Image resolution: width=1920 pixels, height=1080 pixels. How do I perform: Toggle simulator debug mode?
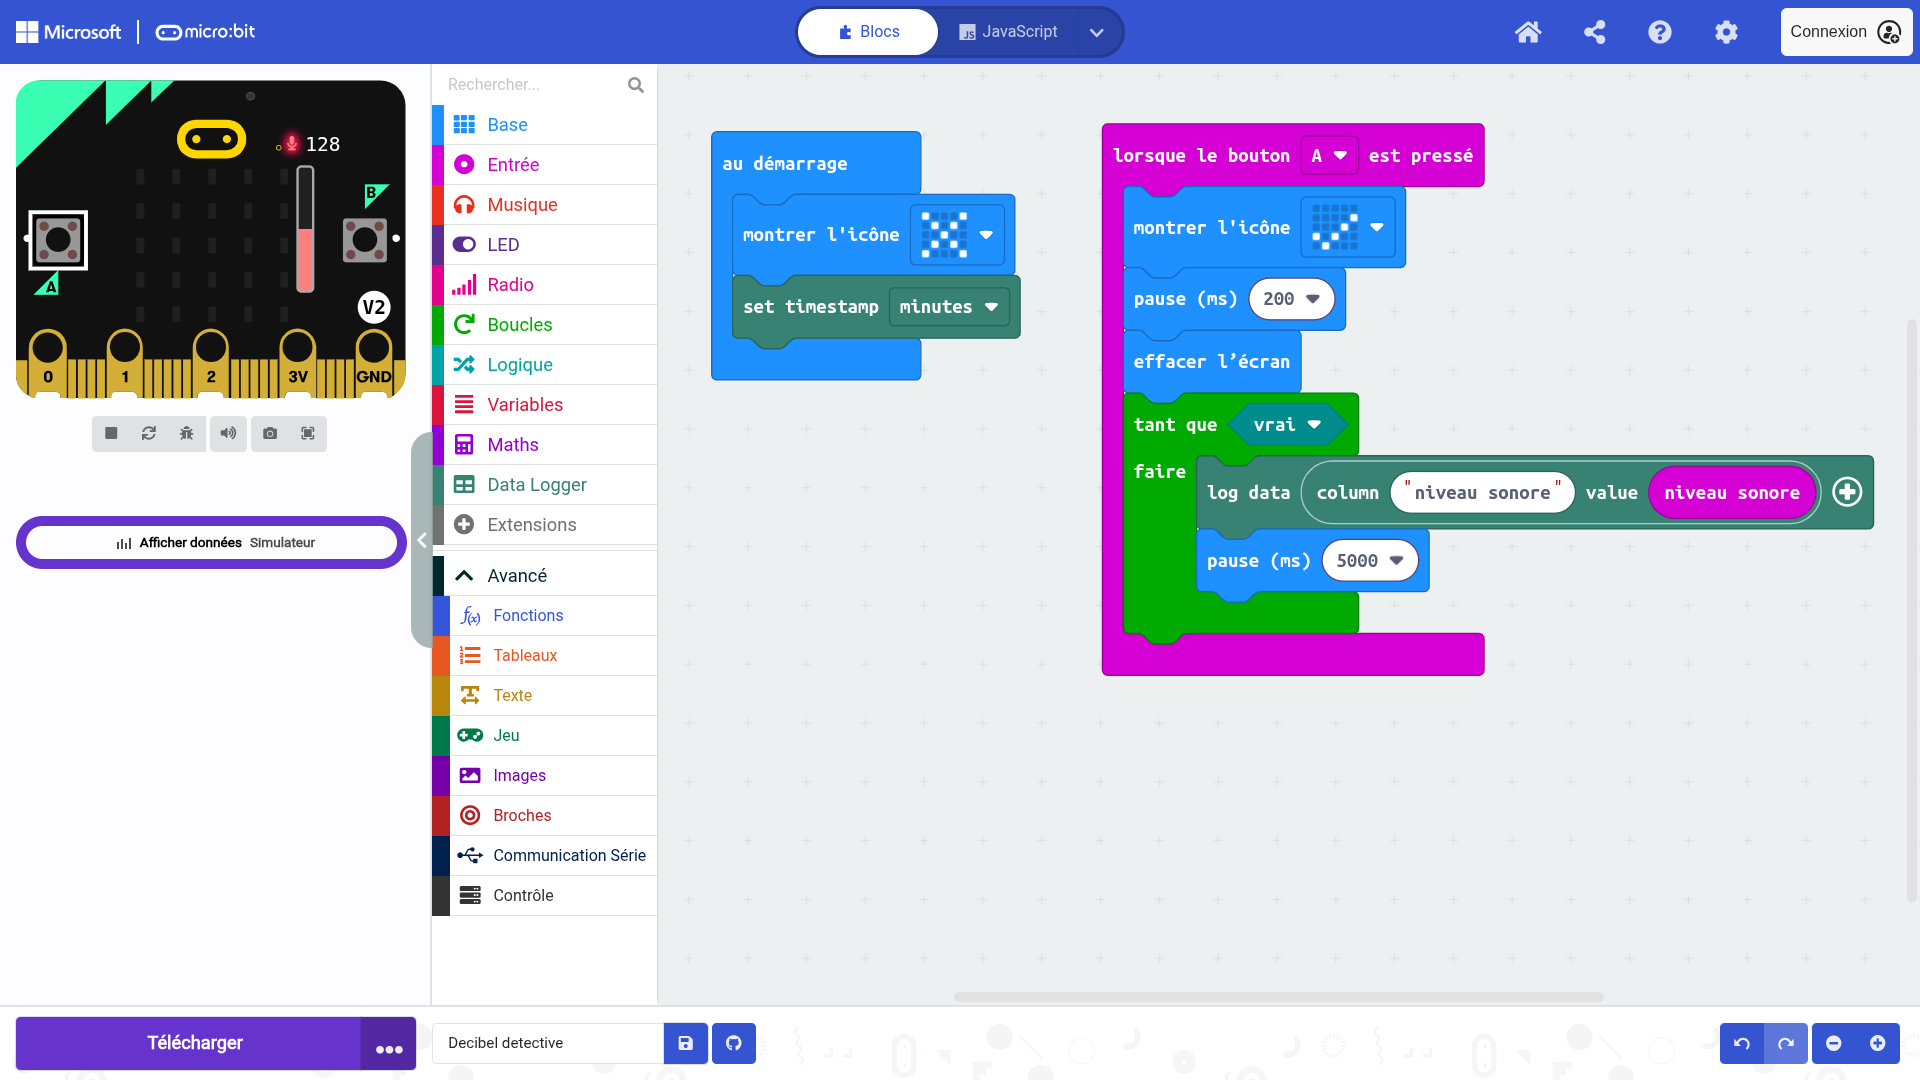[x=187, y=434]
